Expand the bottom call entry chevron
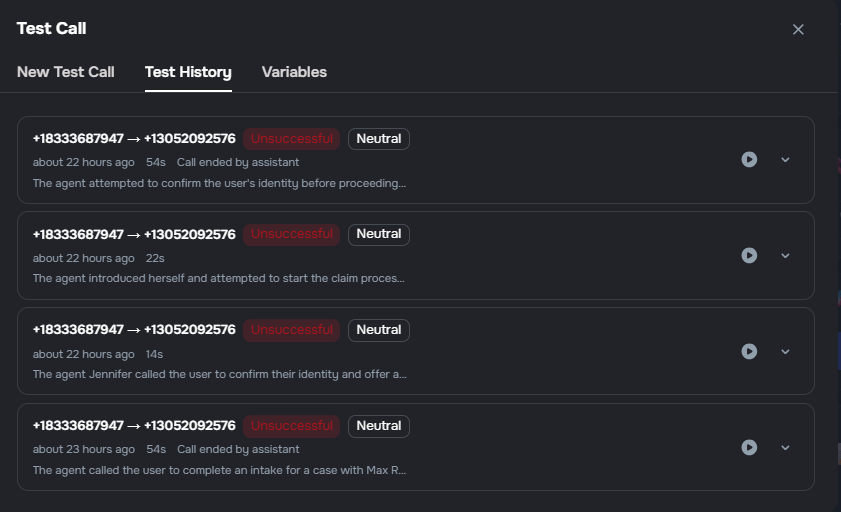The height and width of the screenshot is (512, 841). pyautogui.click(x=785, y=447)
